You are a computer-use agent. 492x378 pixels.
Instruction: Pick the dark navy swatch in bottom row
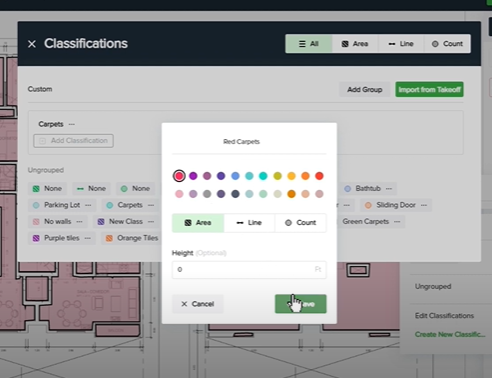pos(235,194)
